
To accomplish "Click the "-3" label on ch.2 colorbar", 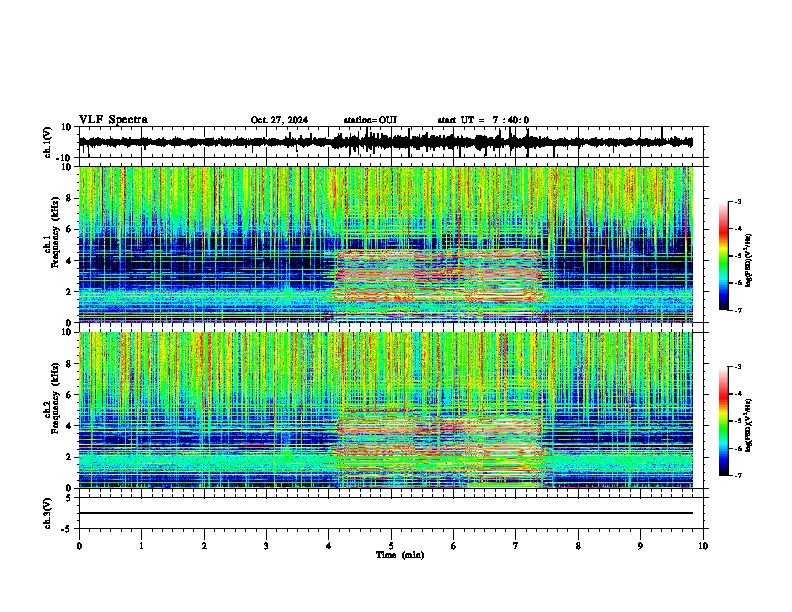I will pos(737,367).
